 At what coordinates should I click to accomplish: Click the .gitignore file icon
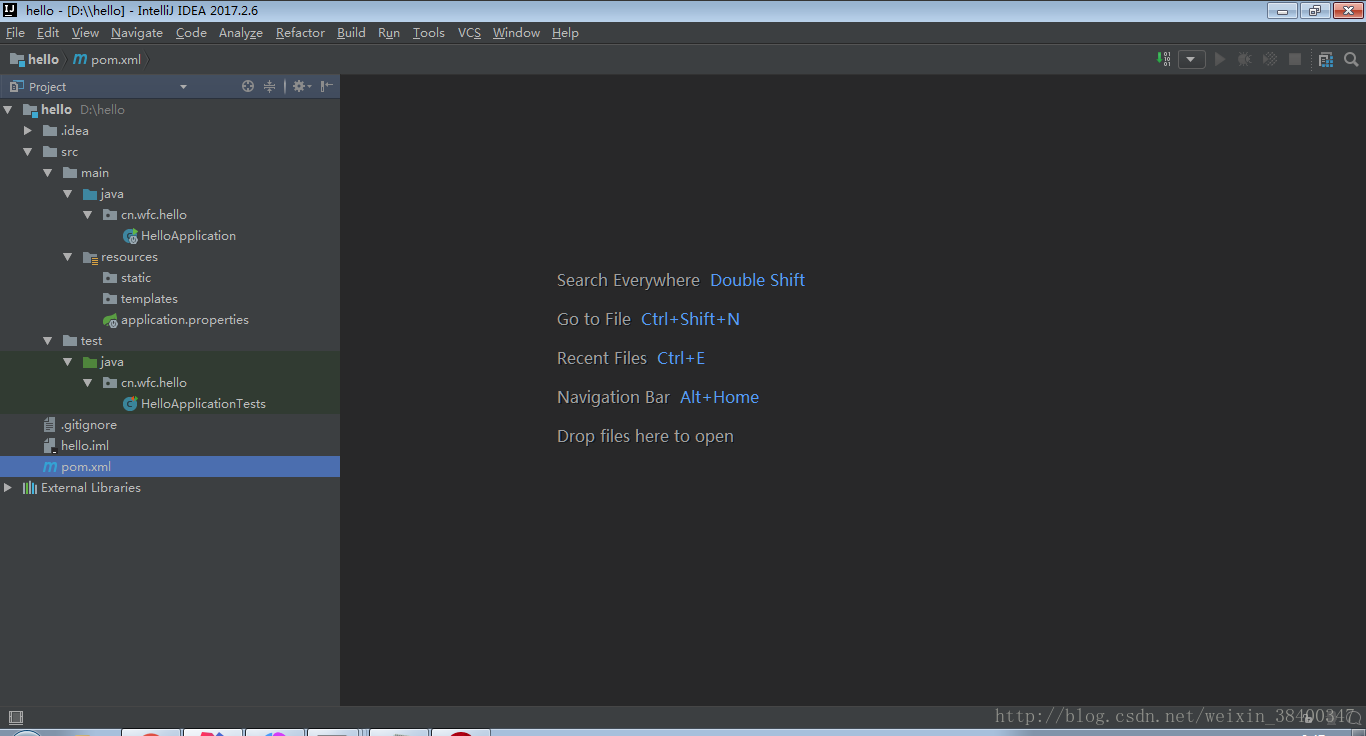click(50, 425)
